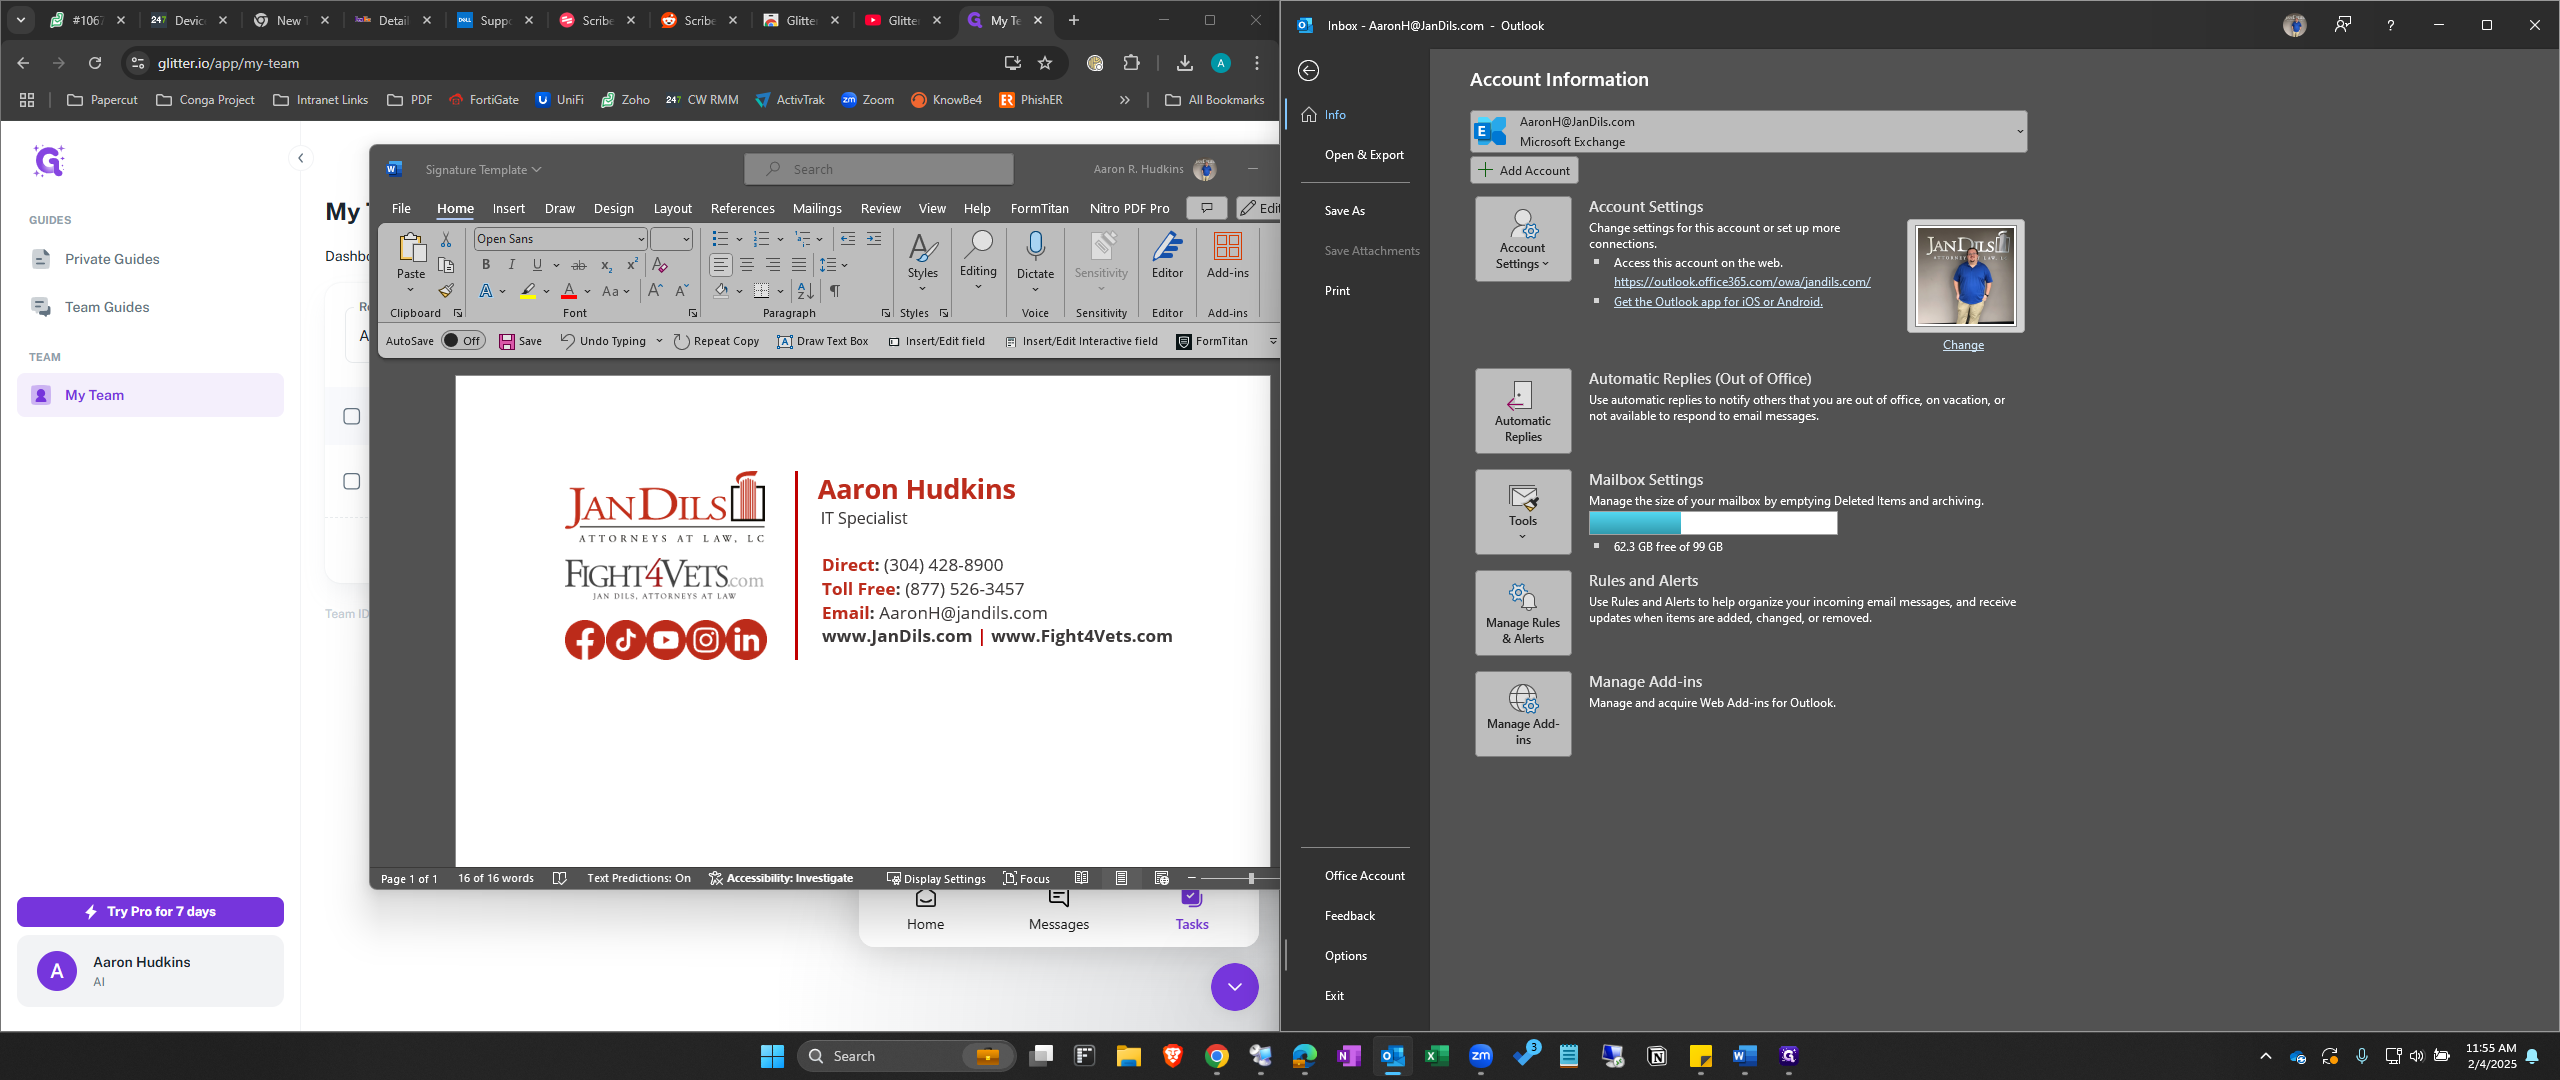Viewport: 2560px width, 1080px height.
Task: Toggle AutoSave switch in Word
Action: 463,341
